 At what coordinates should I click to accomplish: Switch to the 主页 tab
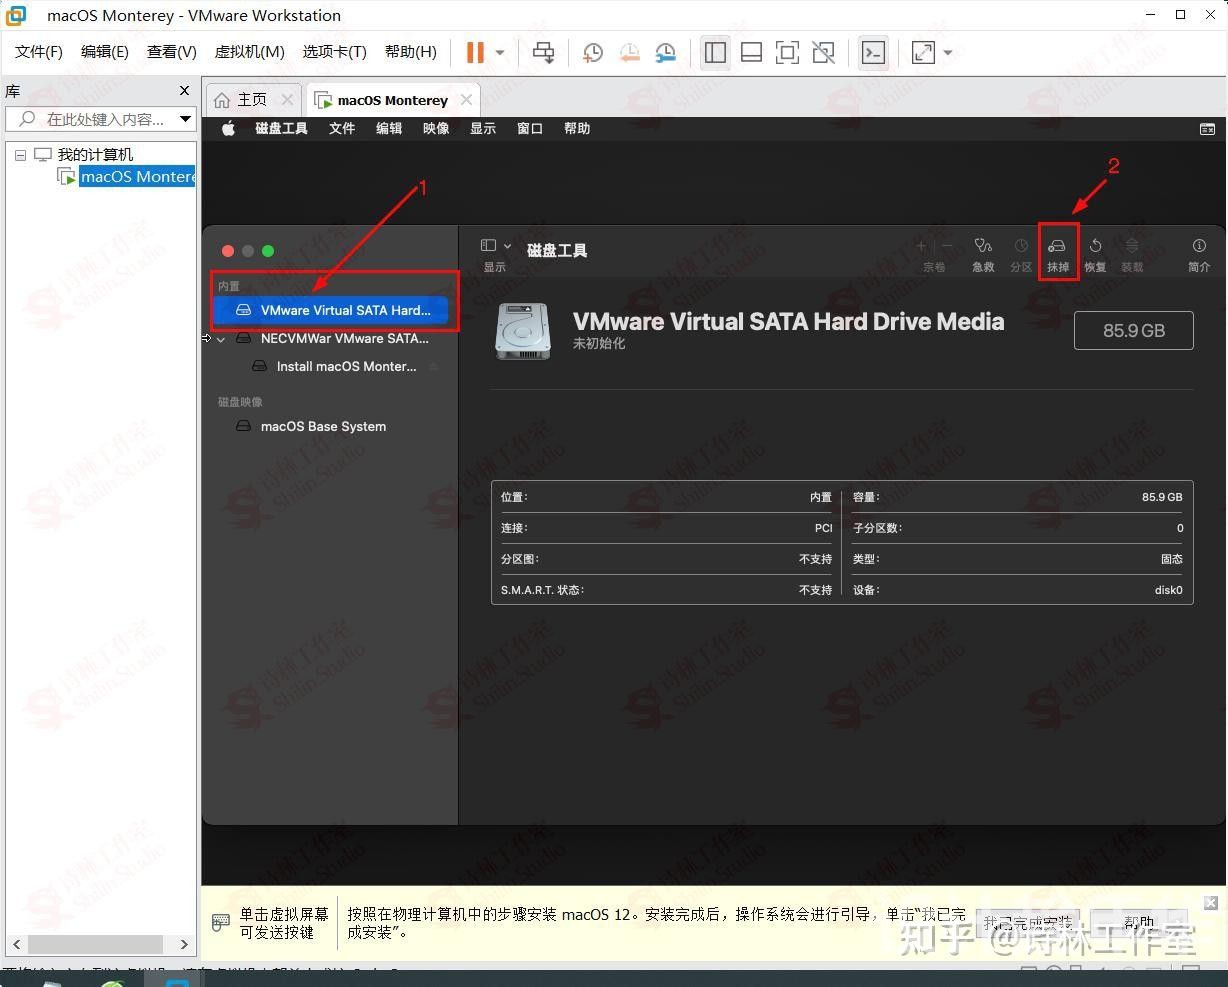[250, 99]
